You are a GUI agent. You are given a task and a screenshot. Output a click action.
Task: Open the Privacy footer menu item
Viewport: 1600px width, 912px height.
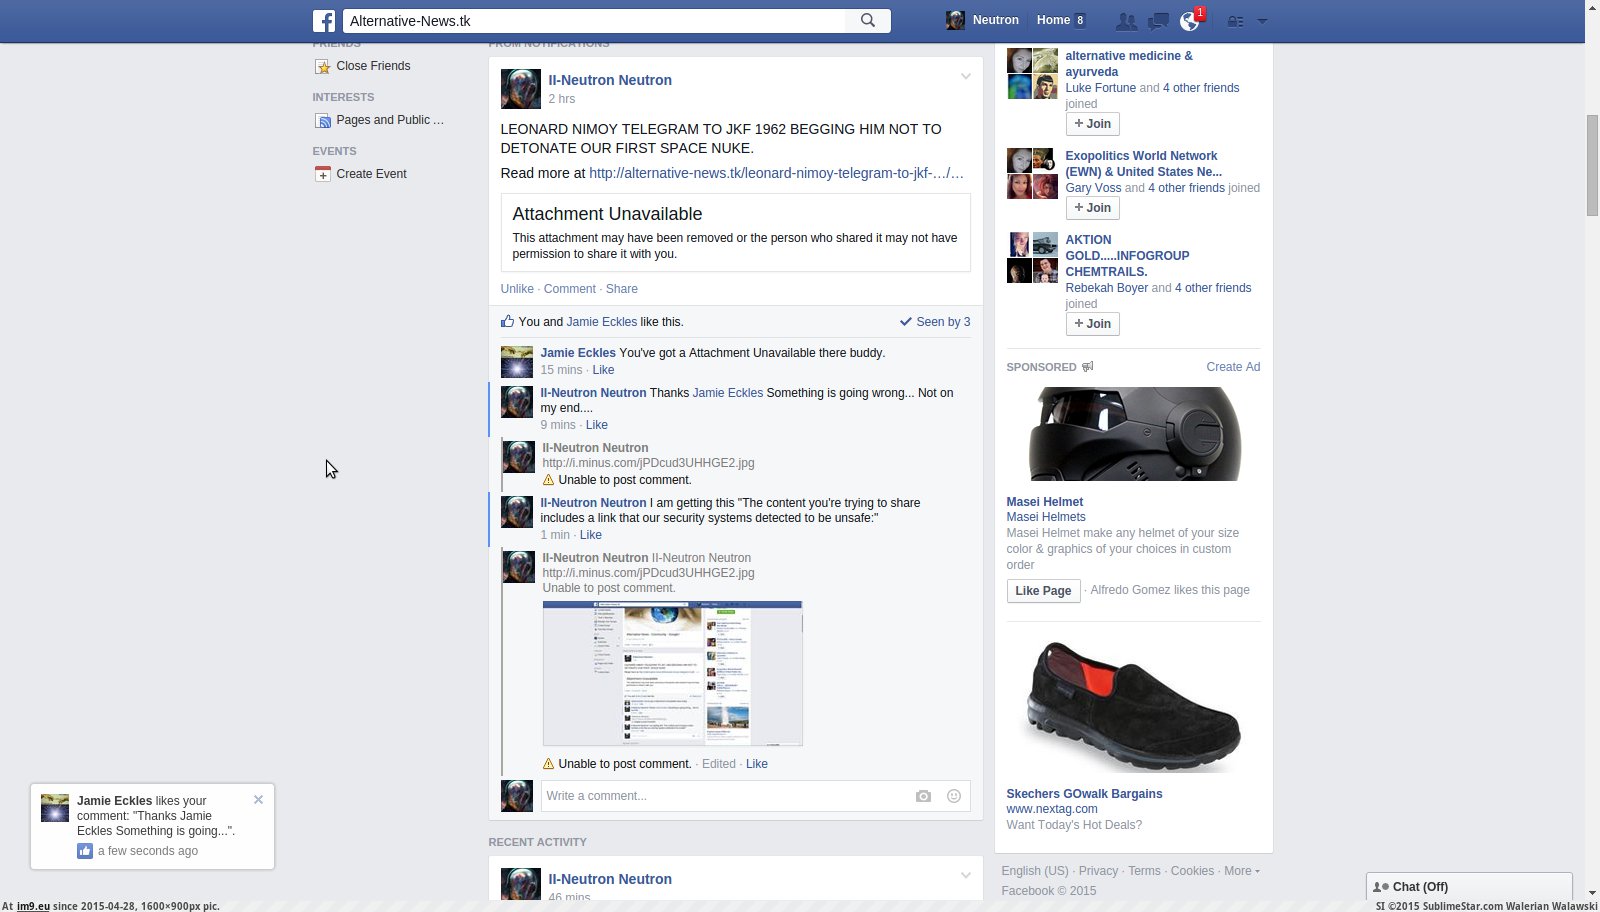pos(1097,871)
